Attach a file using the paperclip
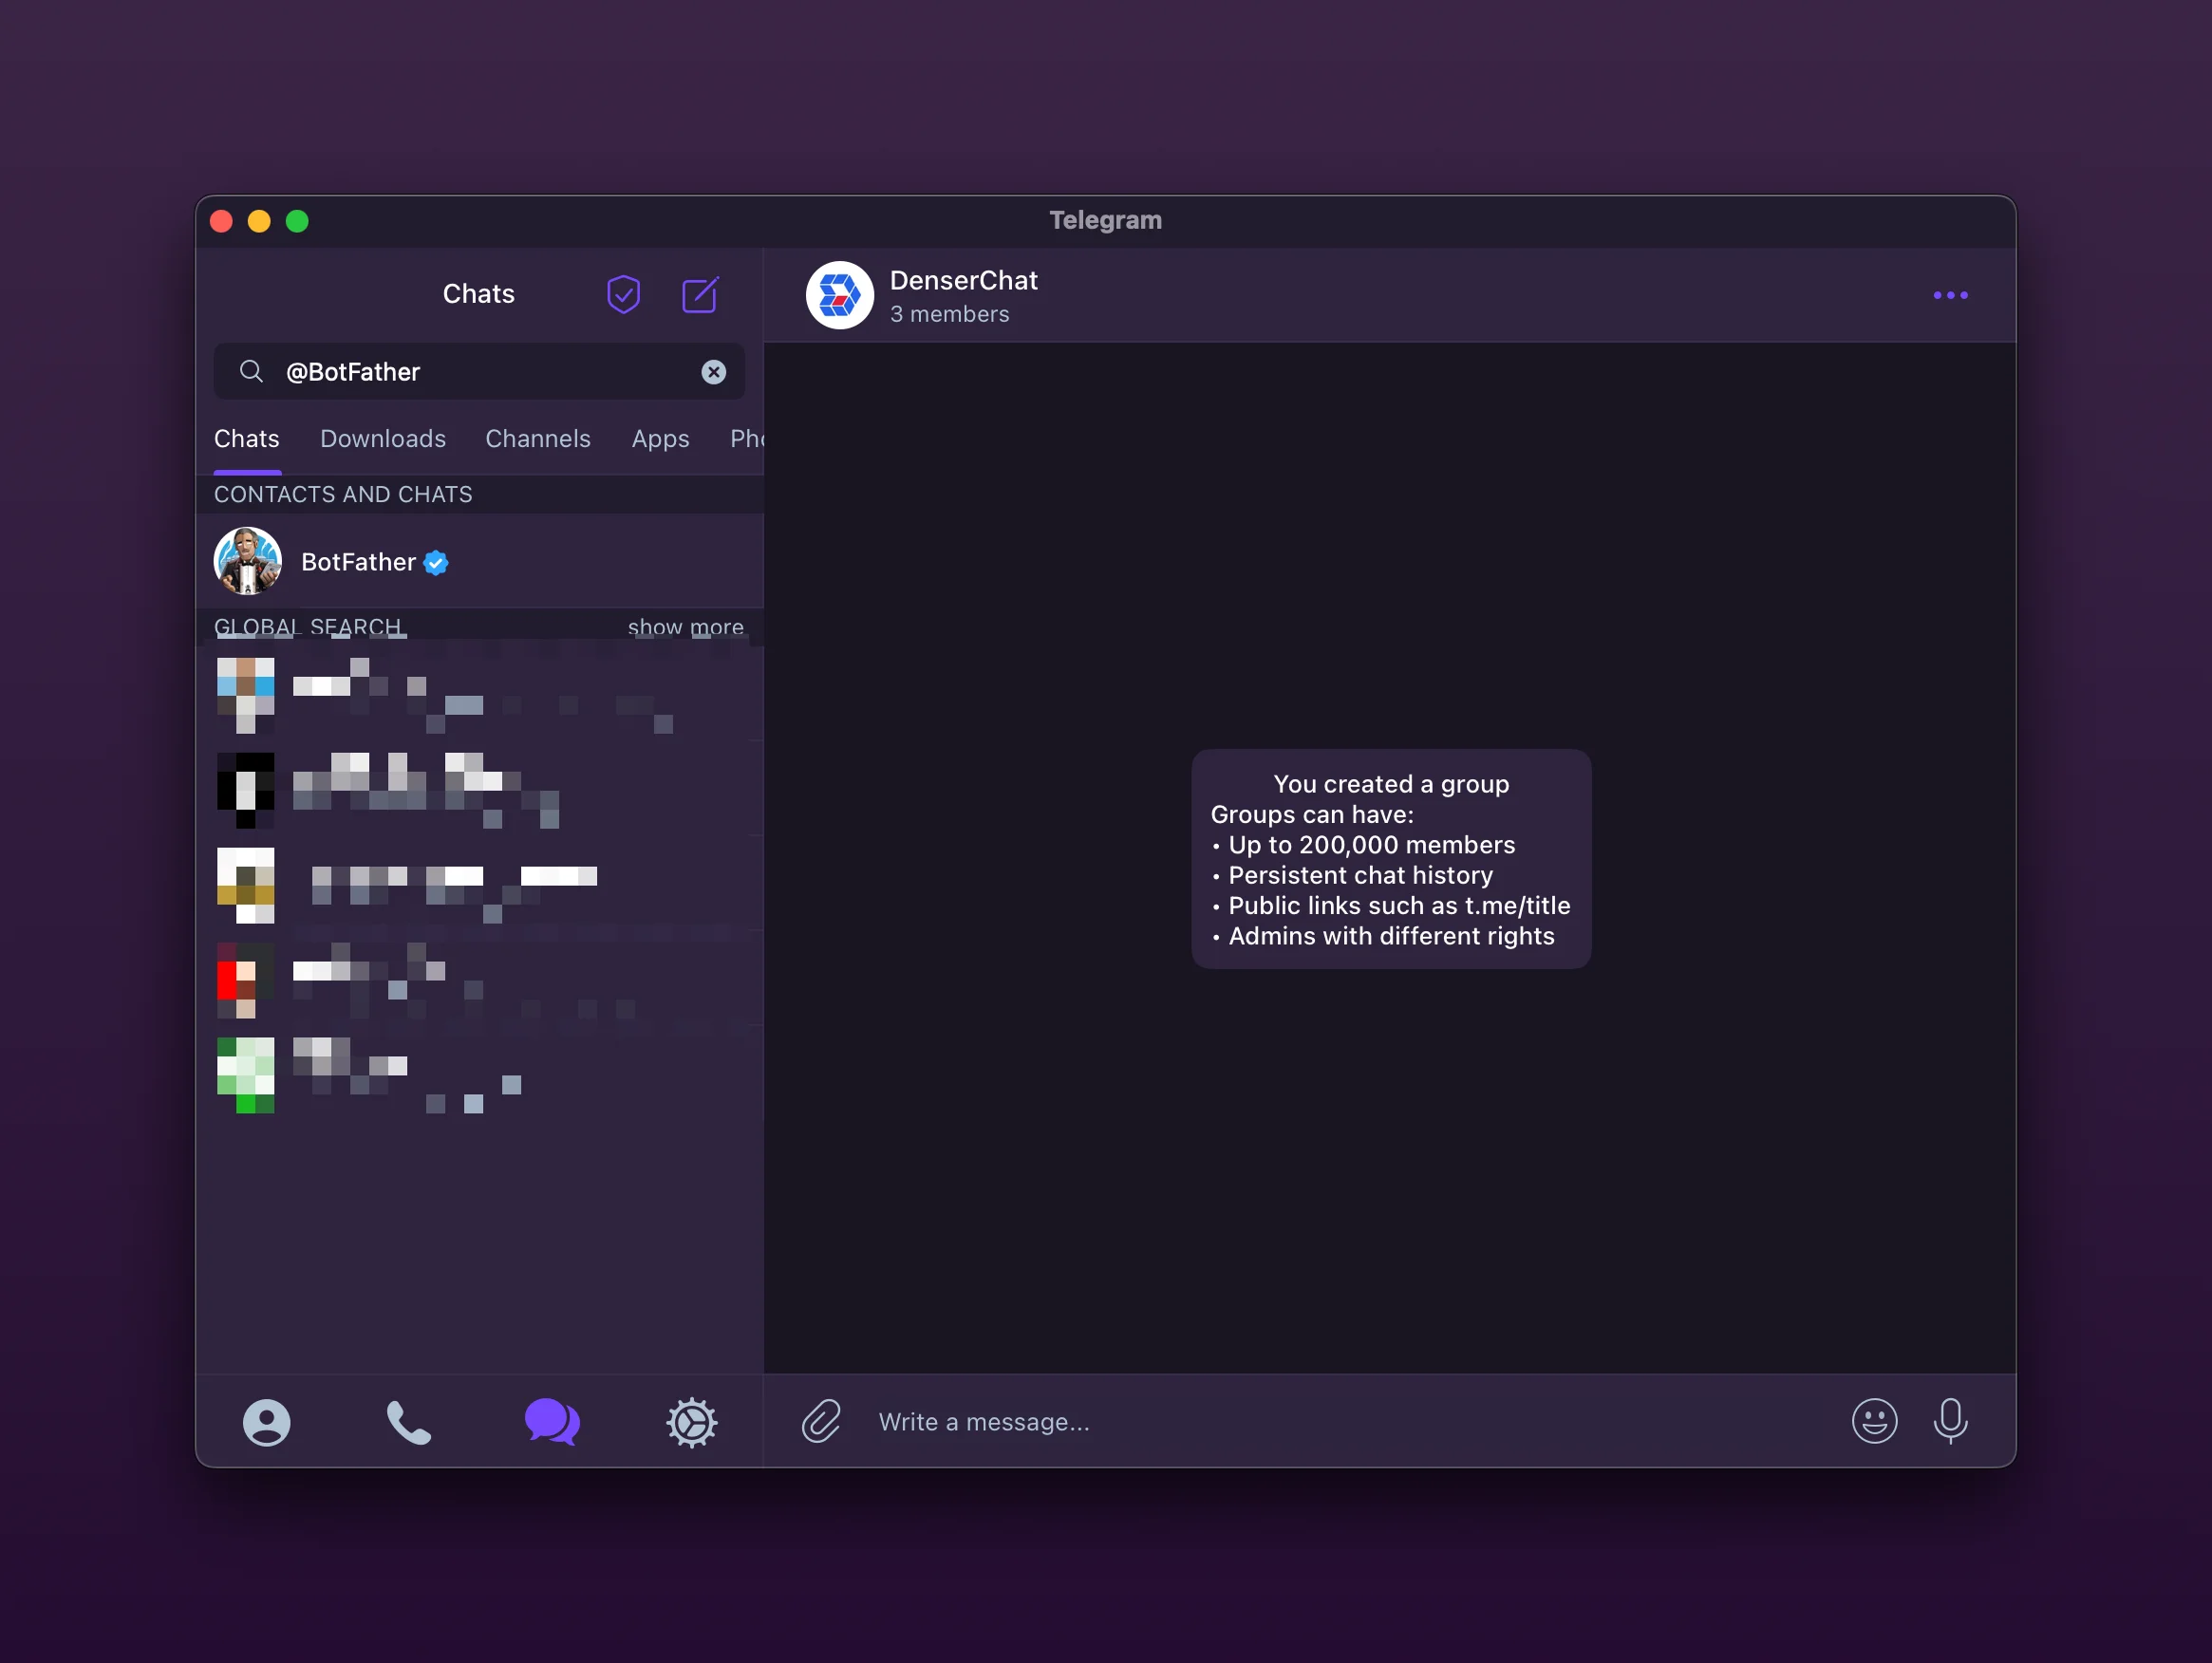Viewport: 2212px width, 1663px height. [x=823, y=1421]
